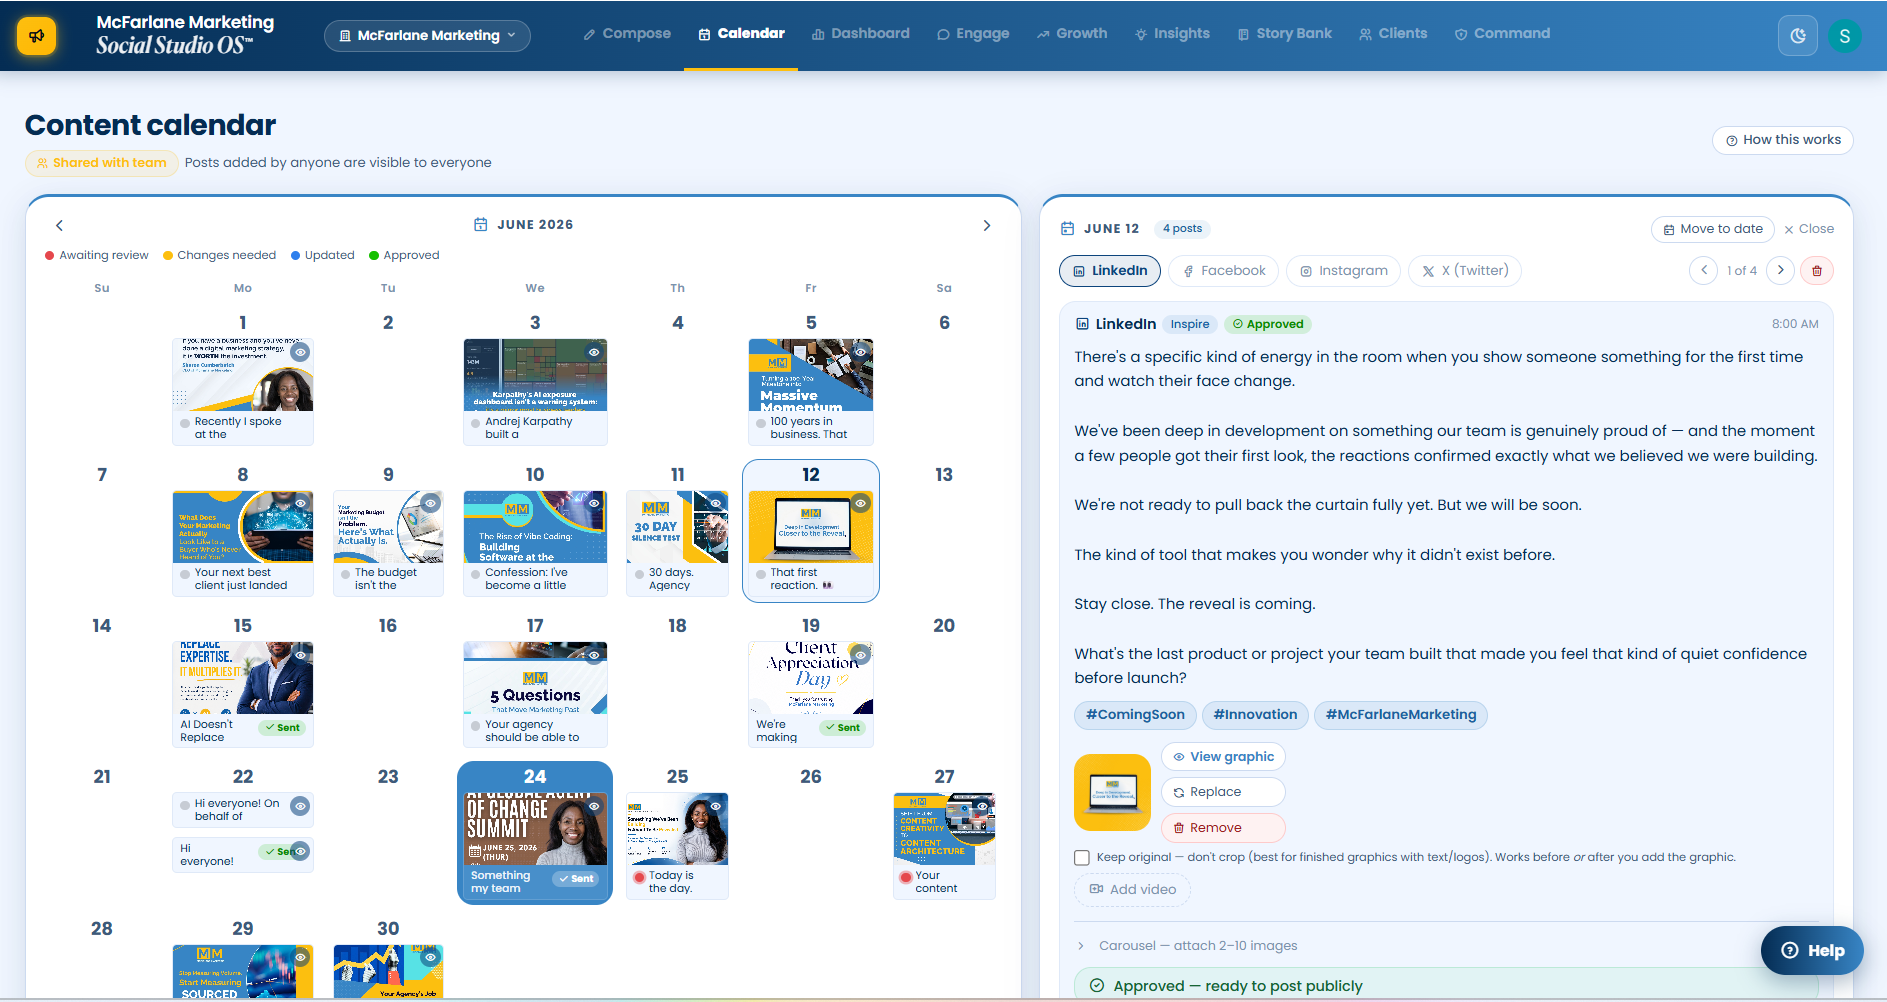Select the LinkedIn platform tab
Viewport: 1887px width, 1002px height.
1110,271
